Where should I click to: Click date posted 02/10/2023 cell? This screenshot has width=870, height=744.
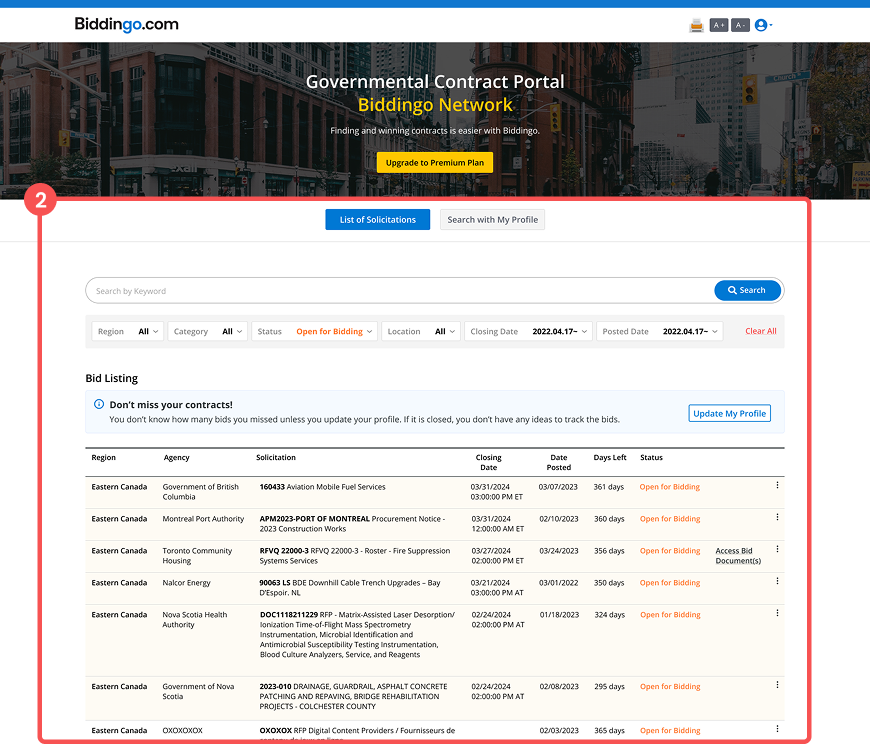click(x=559, y=519)
